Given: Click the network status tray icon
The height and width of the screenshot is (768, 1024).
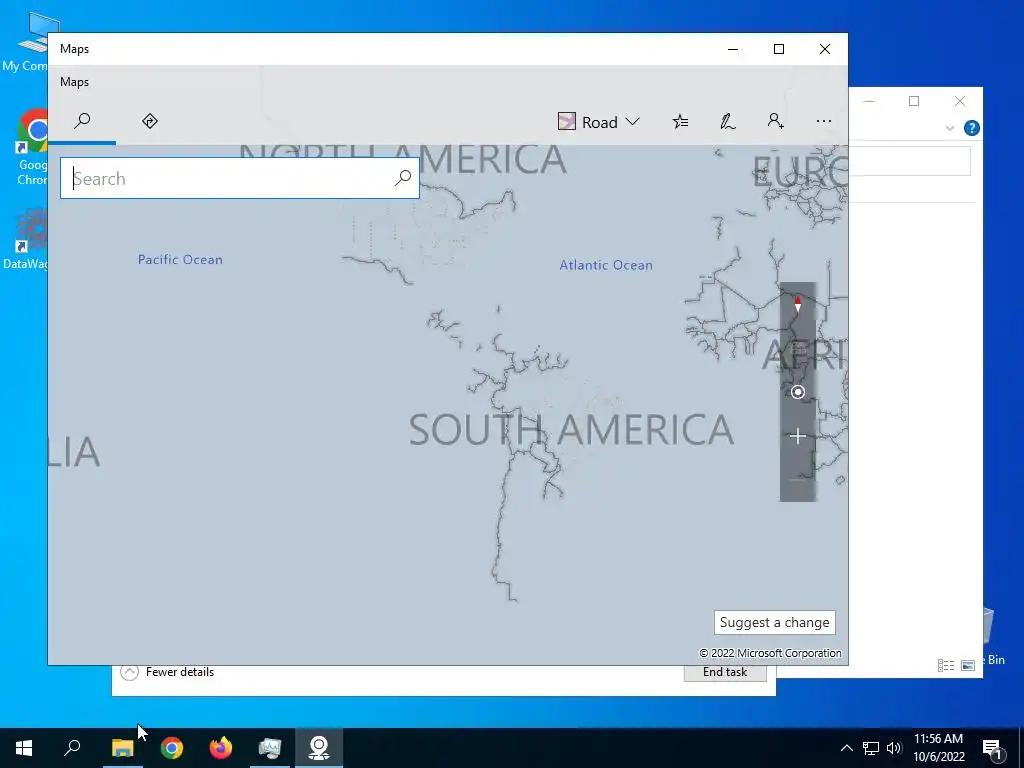Looking at the screenshot, I should point(871,748).
